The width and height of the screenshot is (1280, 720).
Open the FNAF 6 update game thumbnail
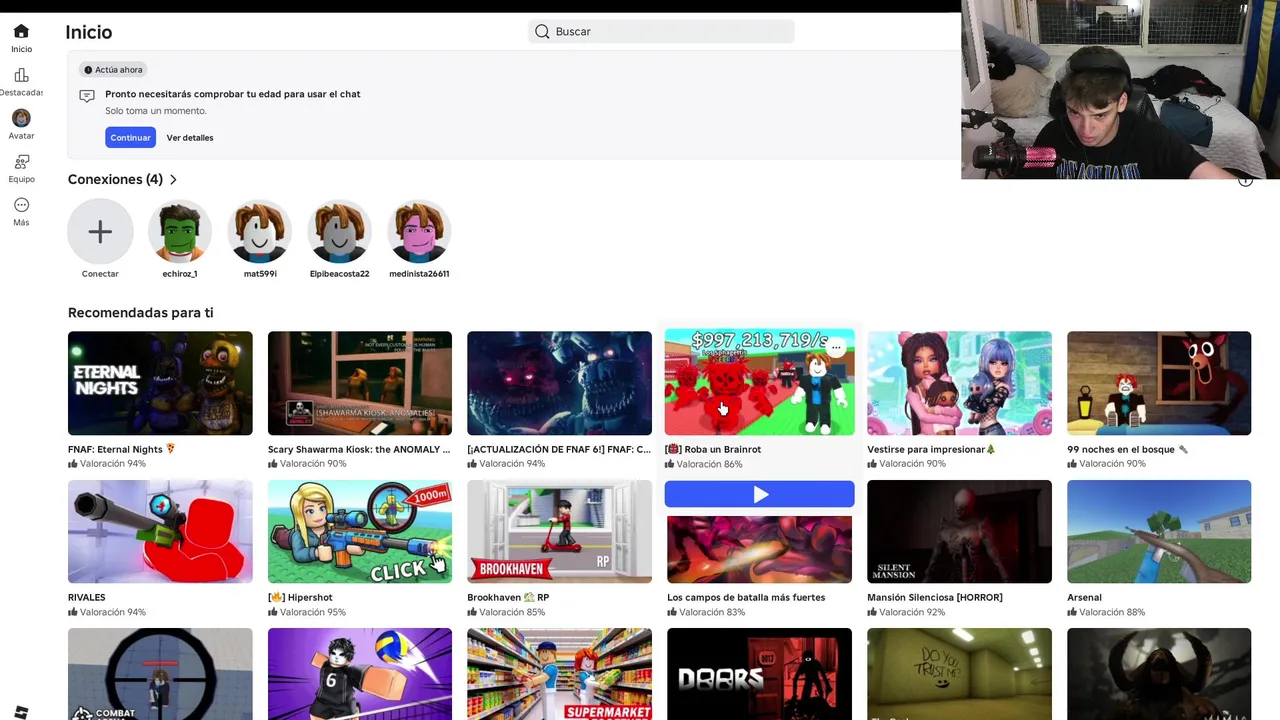coord(559,383)
